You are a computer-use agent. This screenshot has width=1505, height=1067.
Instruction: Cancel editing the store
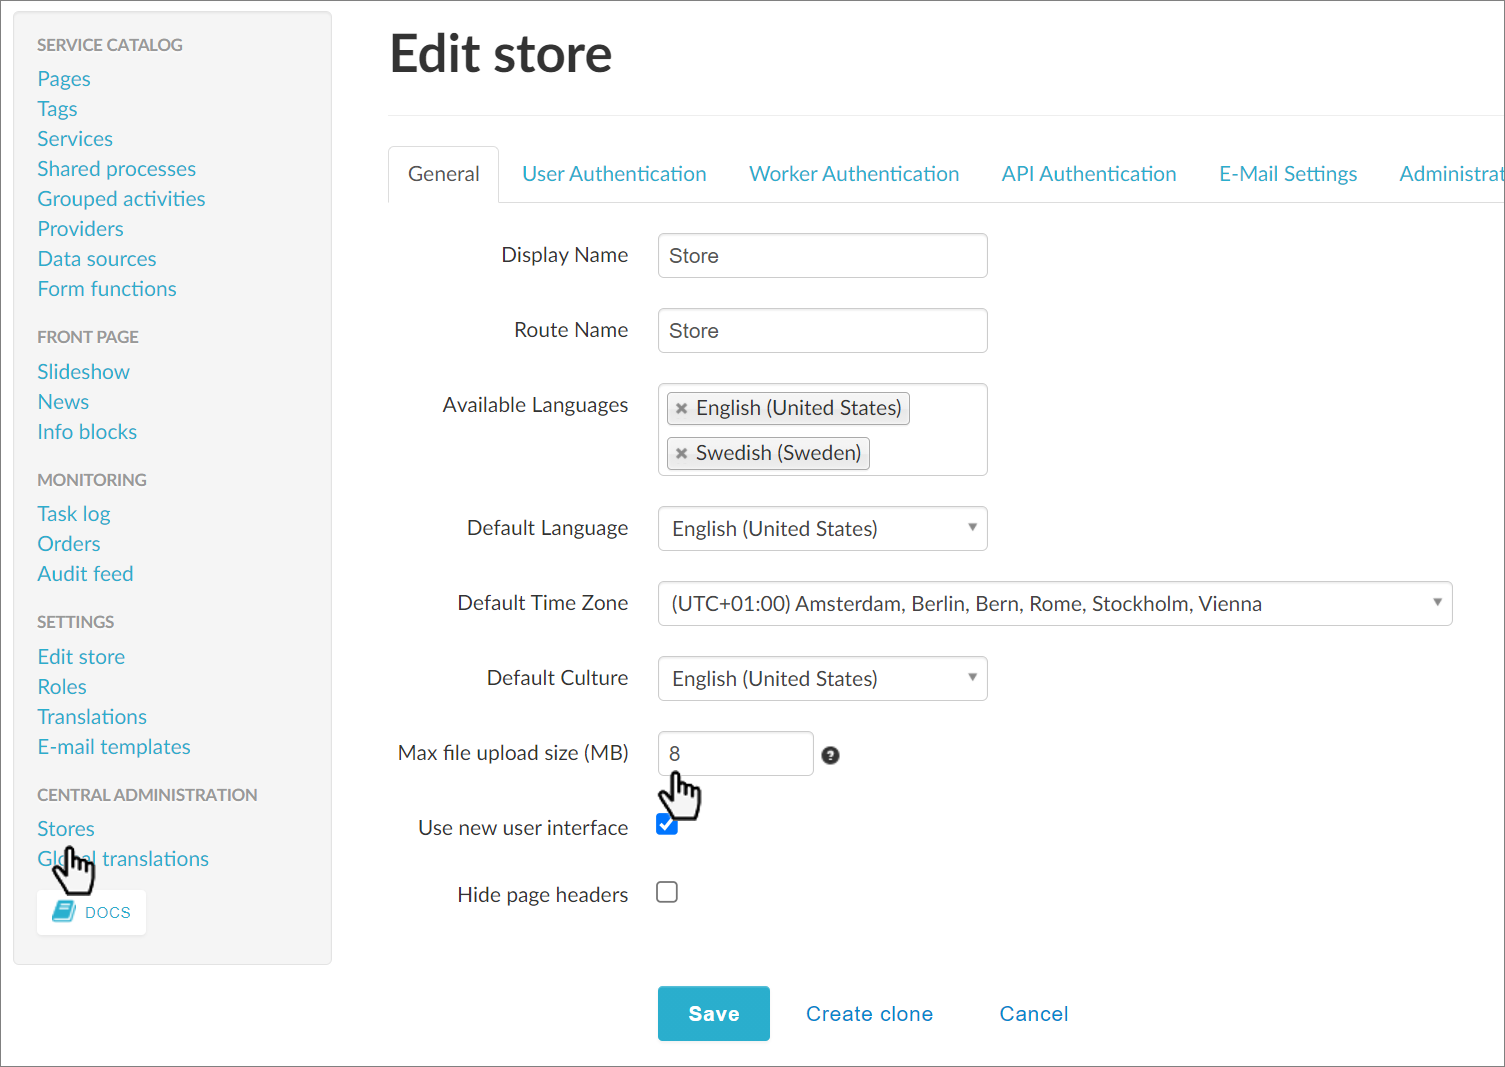click(x=1033, y=1014)
